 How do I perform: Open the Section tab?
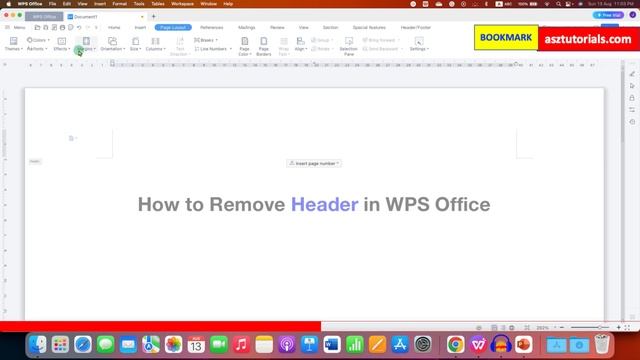click(330, 27)
